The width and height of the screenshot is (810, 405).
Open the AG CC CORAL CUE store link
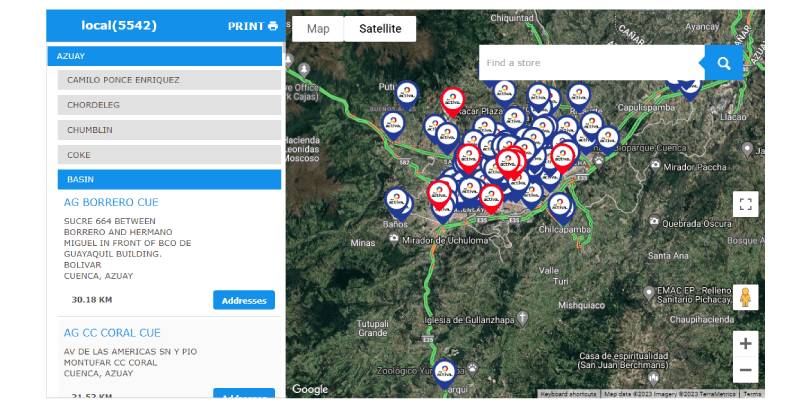[112, 333]
